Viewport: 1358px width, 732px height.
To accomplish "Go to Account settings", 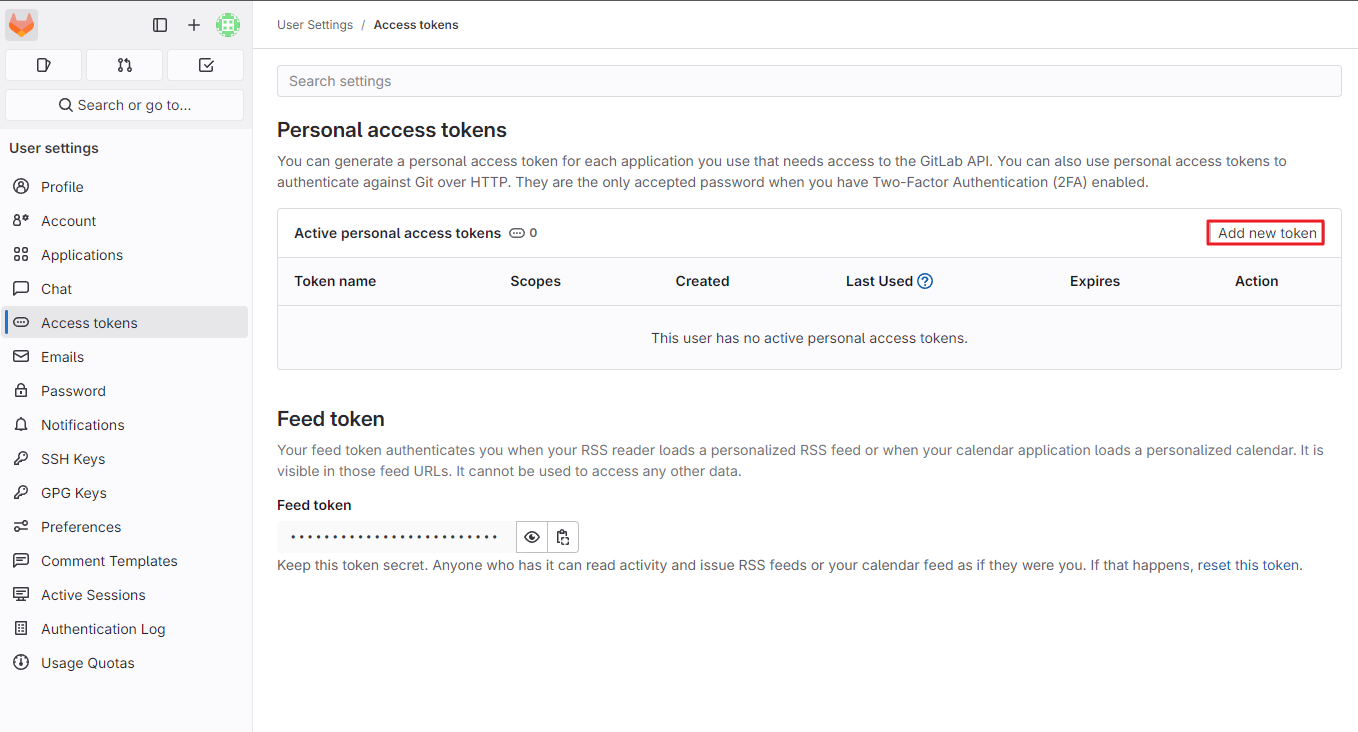I will click(126, 221).
